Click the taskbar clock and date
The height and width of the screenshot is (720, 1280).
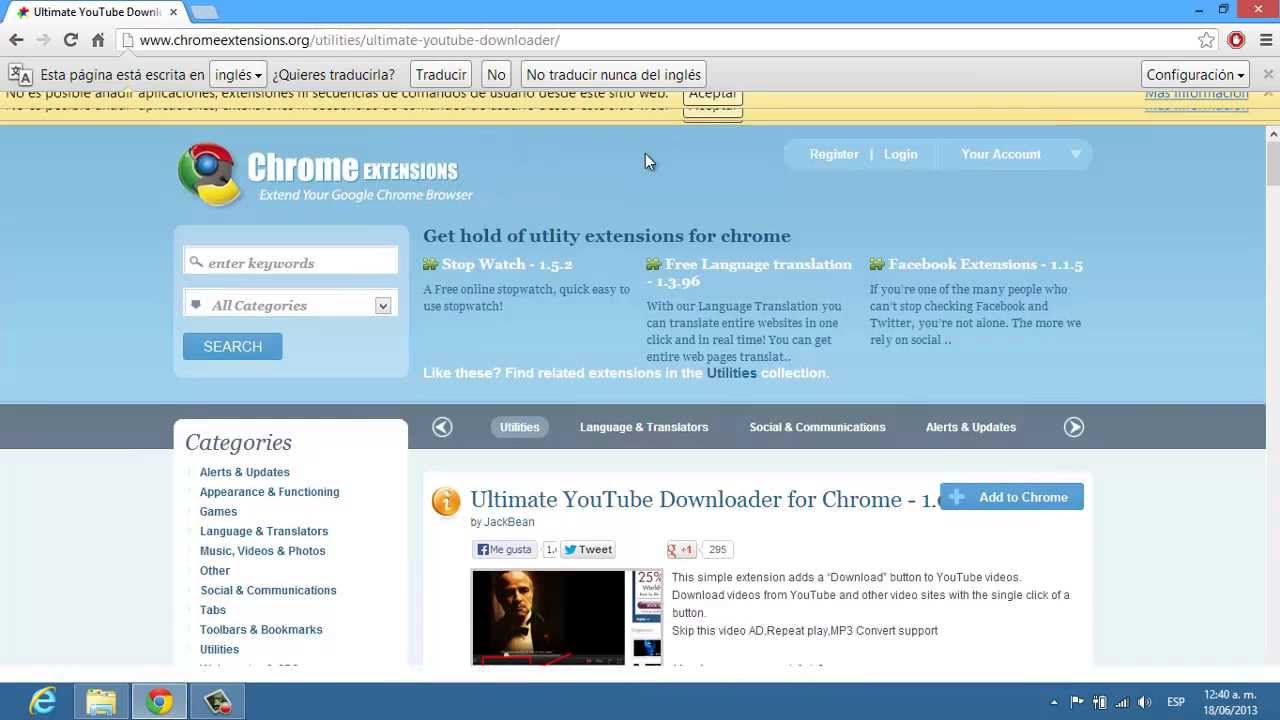[x=1229, y=702]
